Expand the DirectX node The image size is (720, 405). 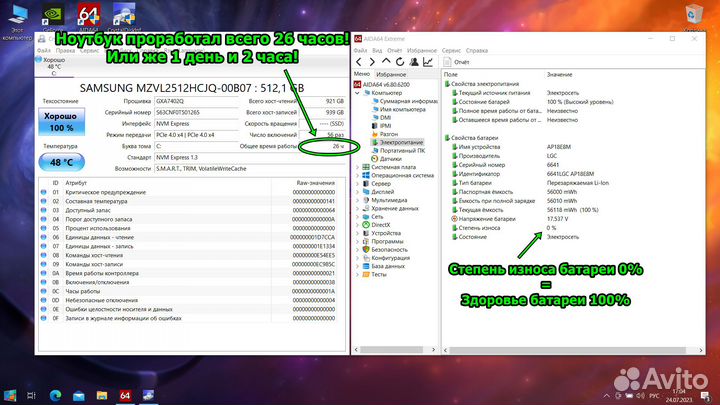357,225
